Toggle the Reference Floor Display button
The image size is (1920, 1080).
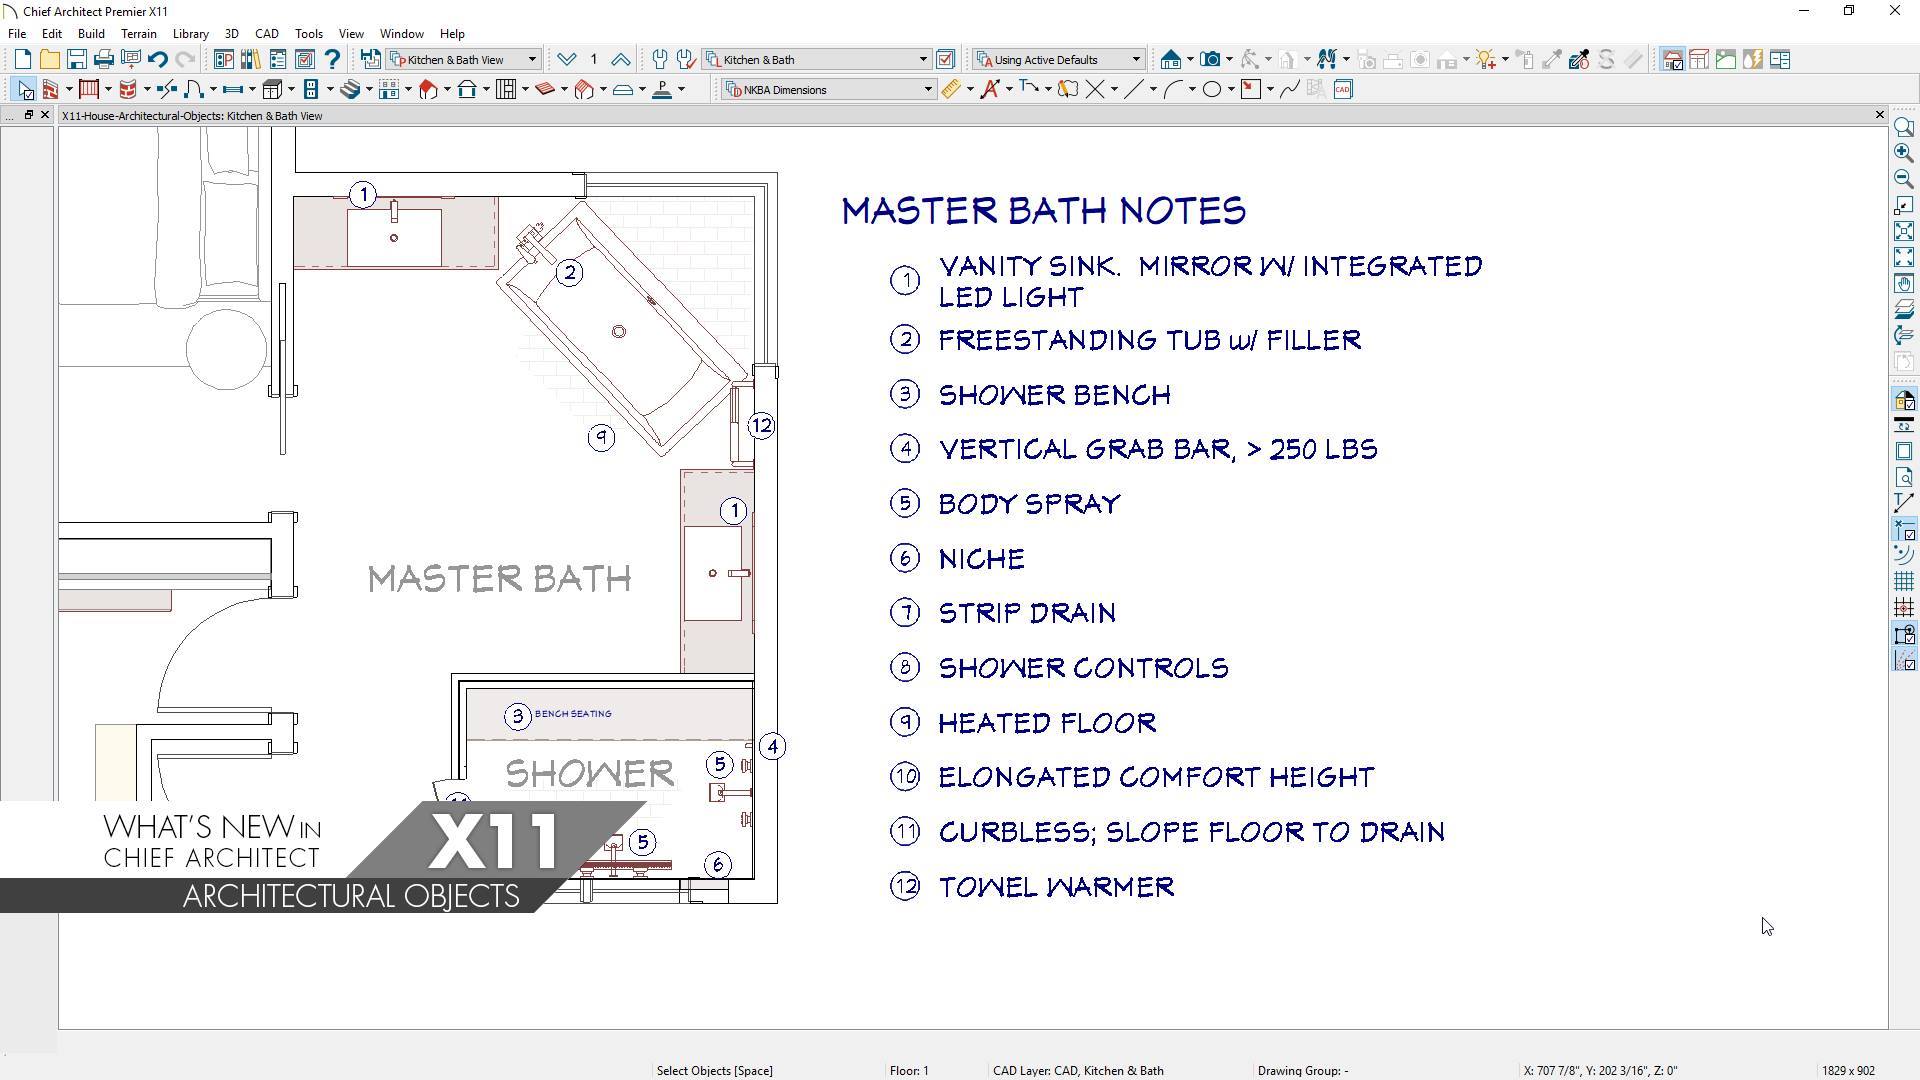(1904, 310)
